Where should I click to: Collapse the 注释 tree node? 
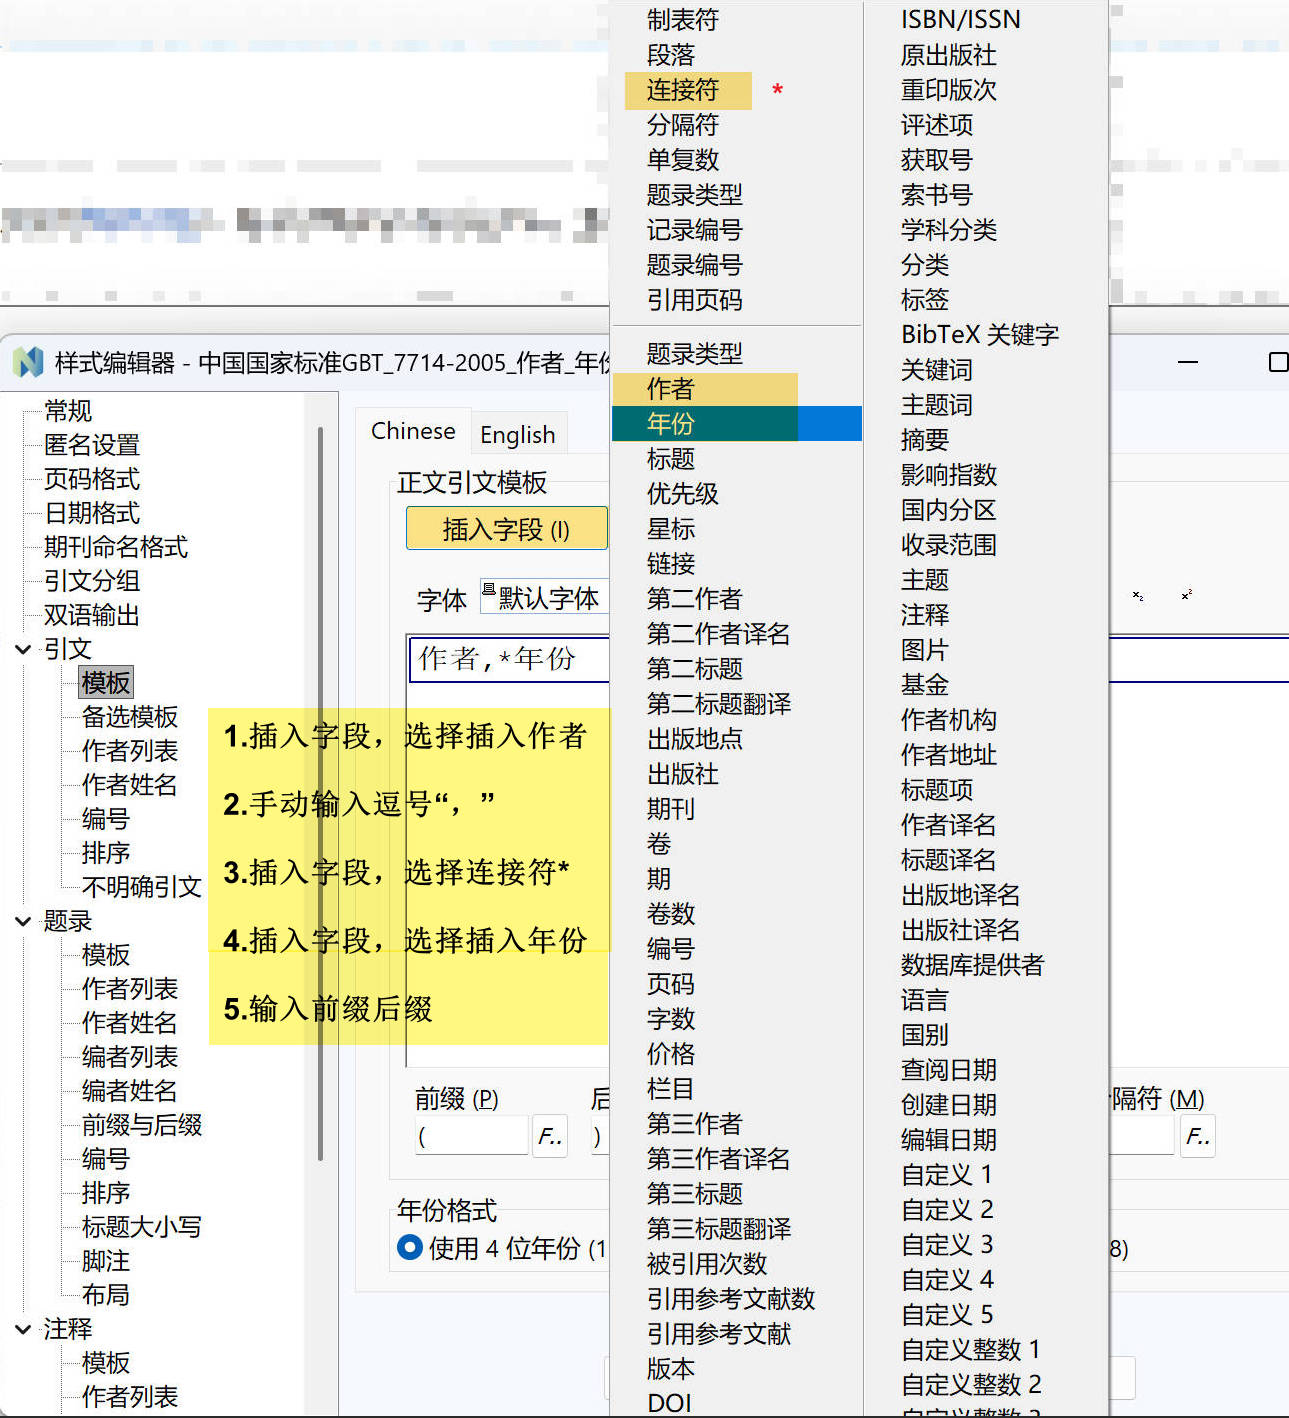[x=23, y=1329]
